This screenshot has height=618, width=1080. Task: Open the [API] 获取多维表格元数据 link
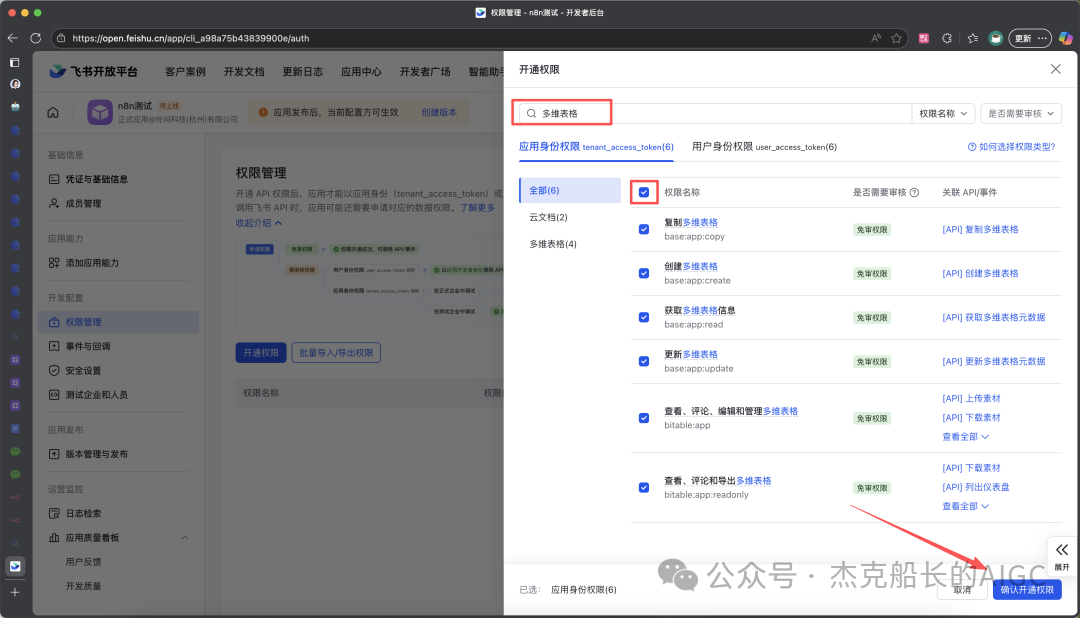point(993,318)
